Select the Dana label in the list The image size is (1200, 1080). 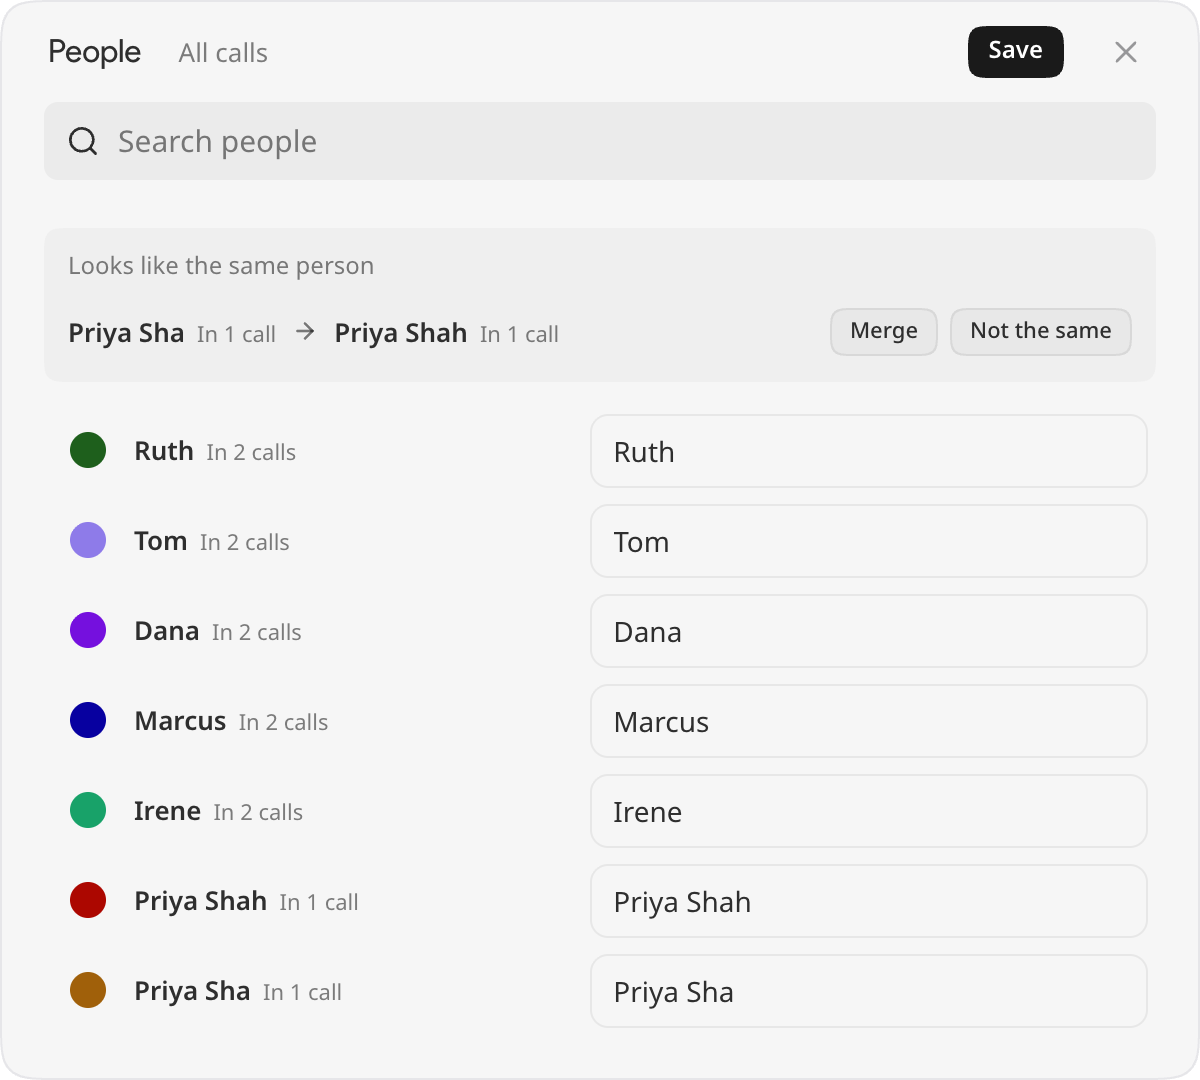tap(167, 631)
